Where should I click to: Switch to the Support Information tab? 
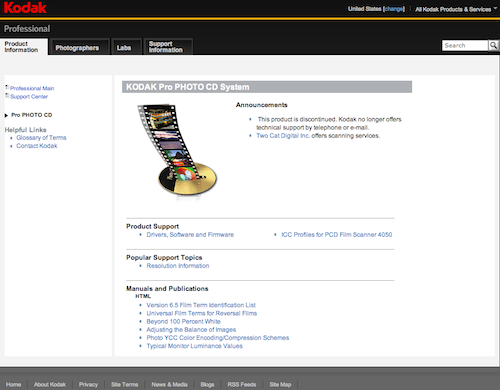pyautogui.click(x=168, y=47)
